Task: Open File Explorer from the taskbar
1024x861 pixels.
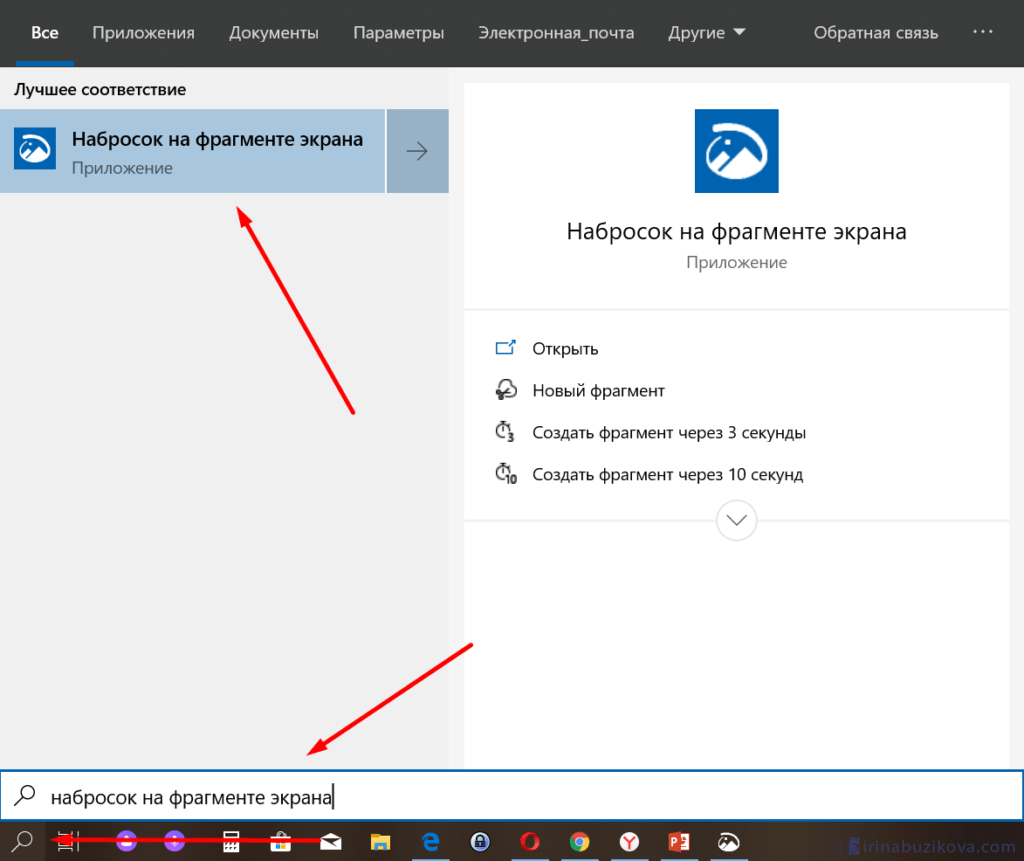Action: pyautogui.click(x=380, y=842)
